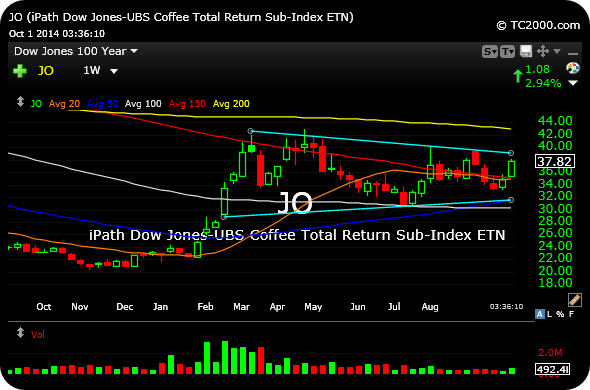The height and width of the screenshot is (390, 590).
Task: Select the green JO price legend label
Action: pos(36,104)
